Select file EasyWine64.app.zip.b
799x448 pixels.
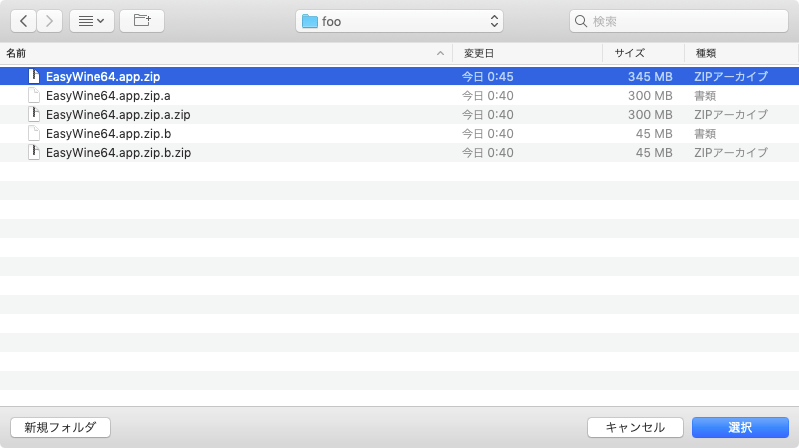400,134
